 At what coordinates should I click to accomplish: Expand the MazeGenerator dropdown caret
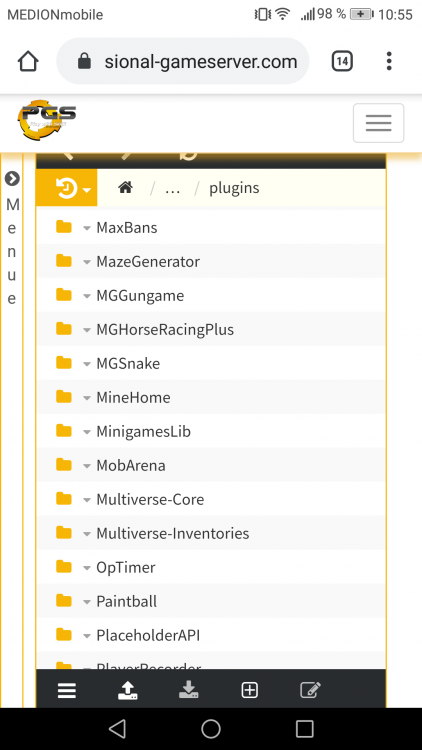[x=87, y=262]
